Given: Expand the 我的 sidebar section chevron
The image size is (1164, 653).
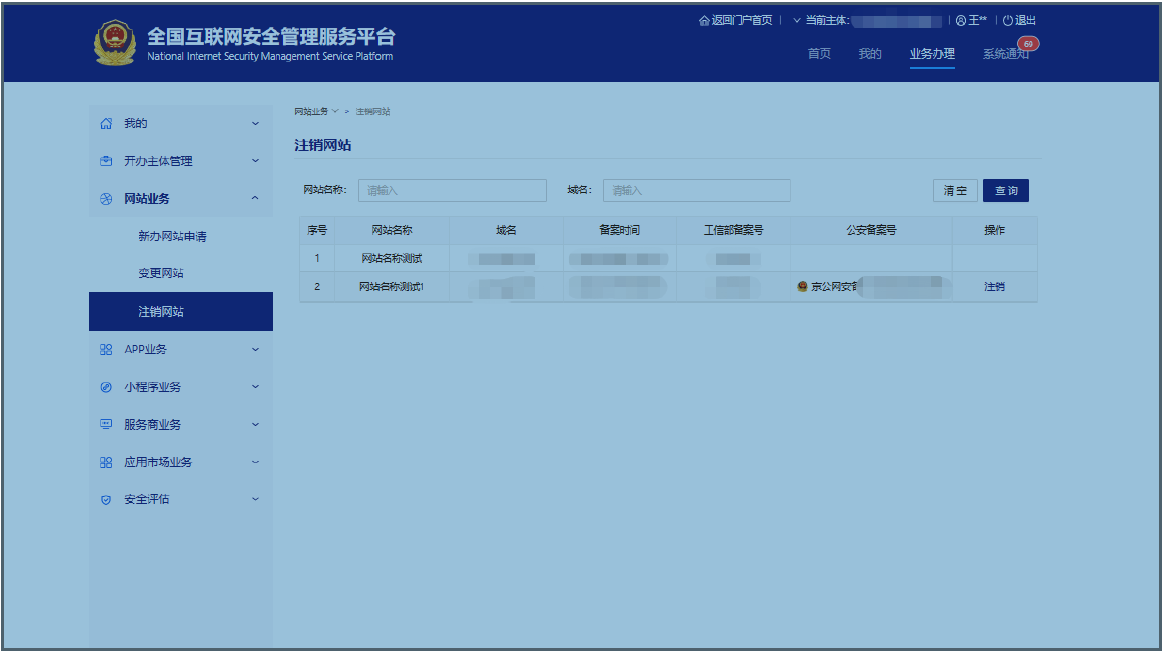Looking at the screenshot, I should [x=255, y=124].
